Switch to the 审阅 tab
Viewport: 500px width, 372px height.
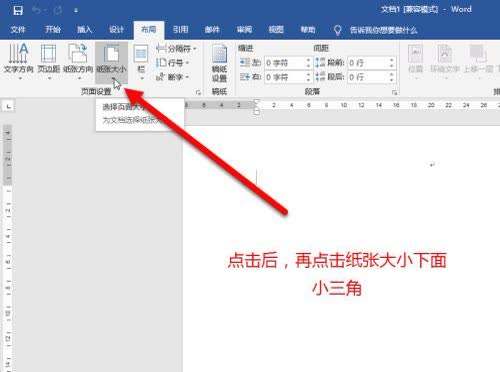click(244, 30)
